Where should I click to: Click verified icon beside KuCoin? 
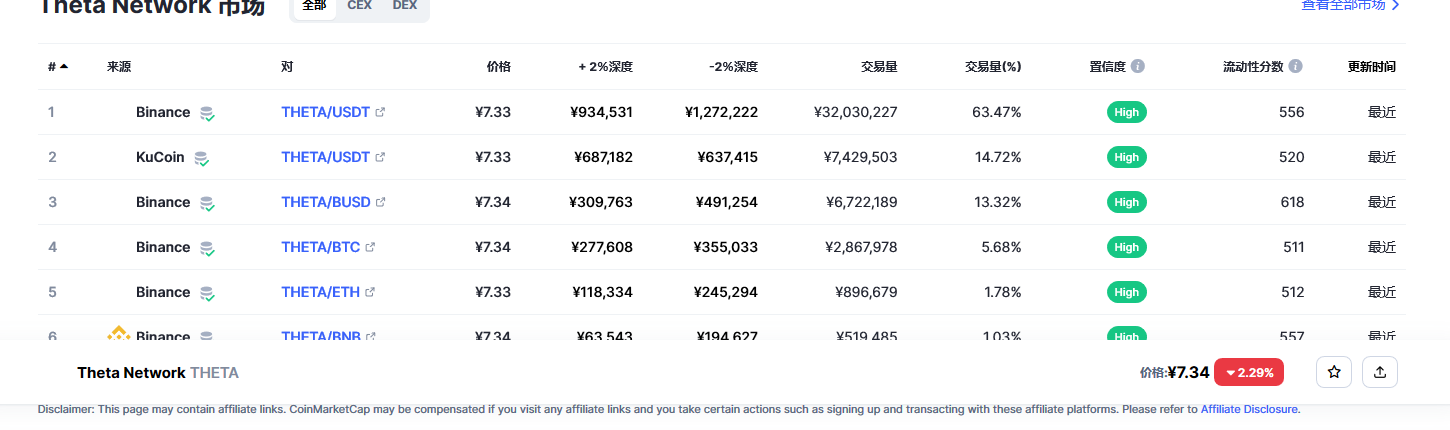tap(201, 158)
